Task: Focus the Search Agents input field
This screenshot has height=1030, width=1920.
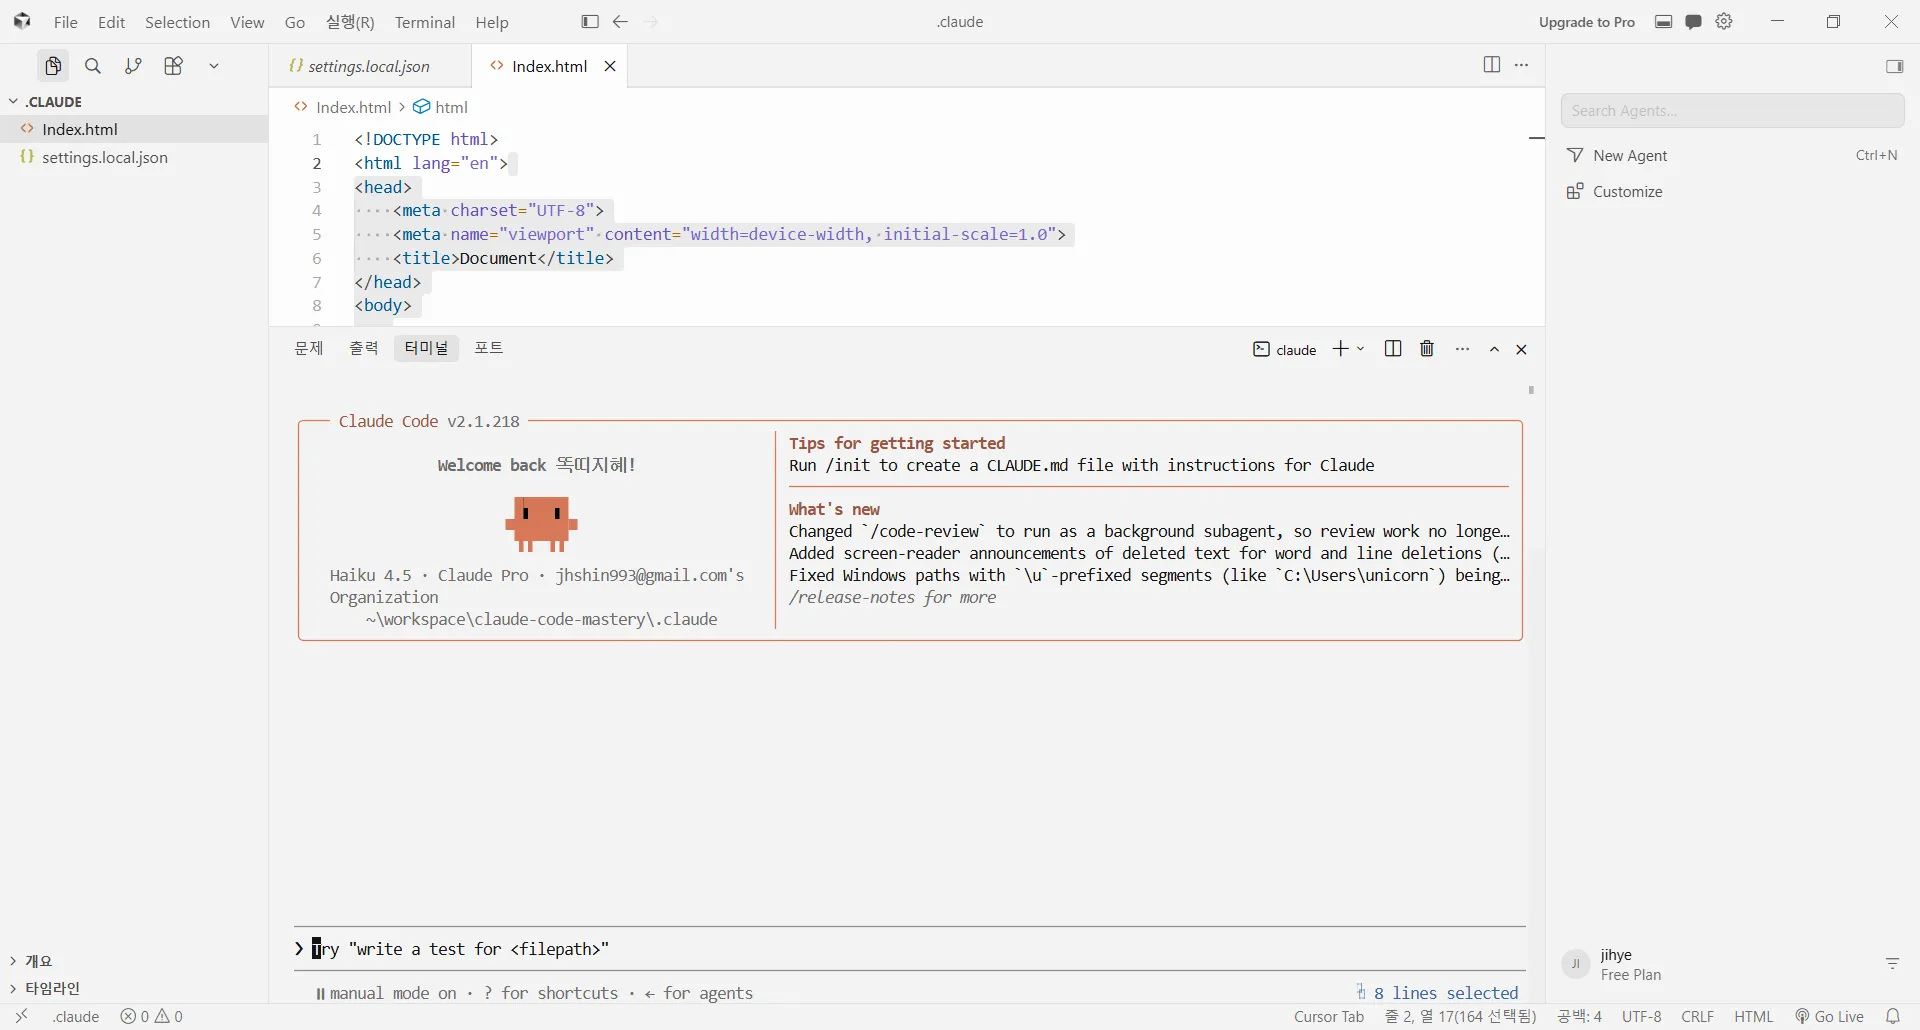Action: pyautogui.click(x=1732, y=111)
